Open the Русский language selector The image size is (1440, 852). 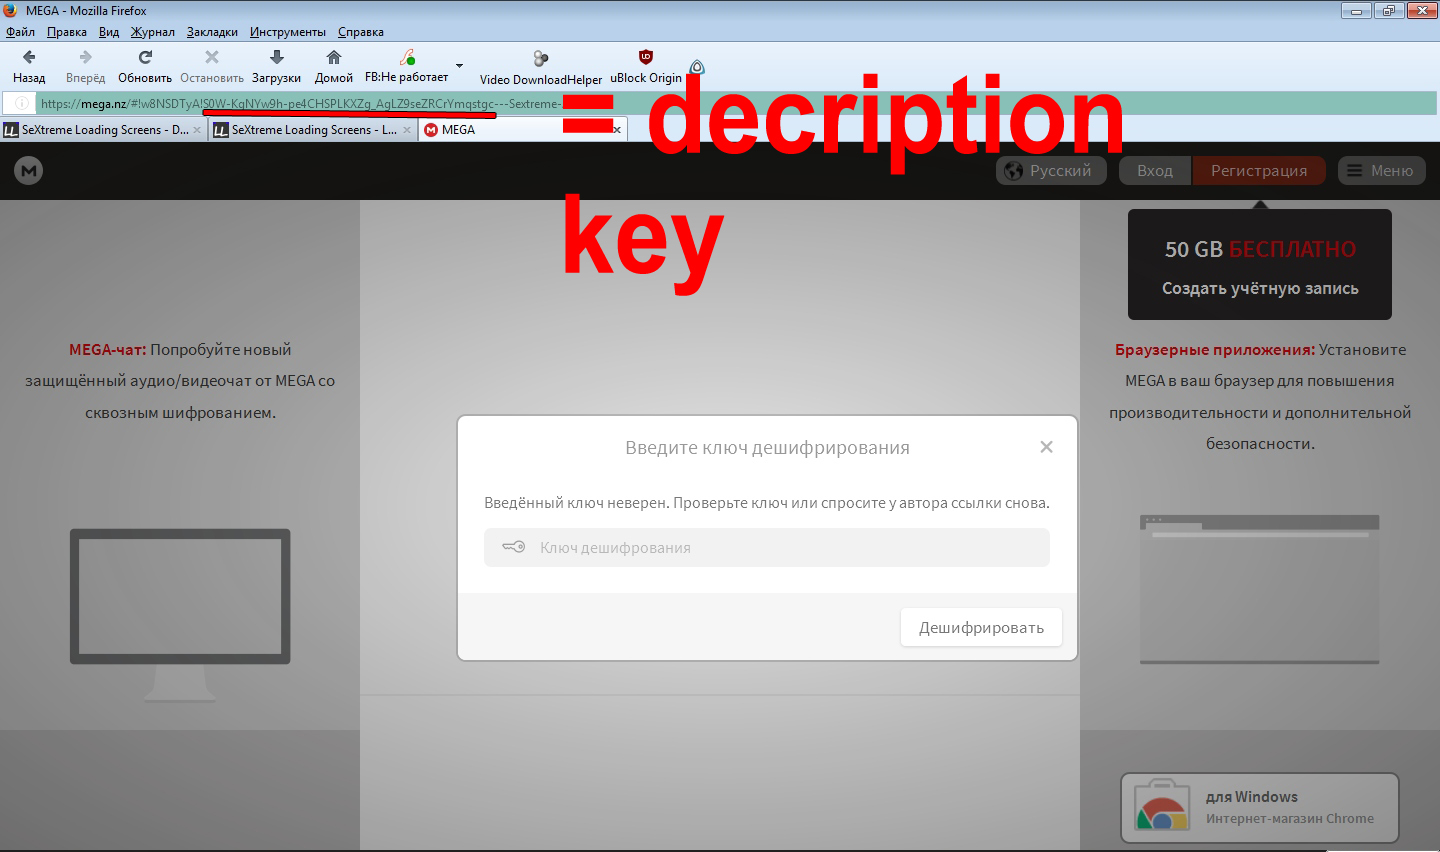[1050, 170]
